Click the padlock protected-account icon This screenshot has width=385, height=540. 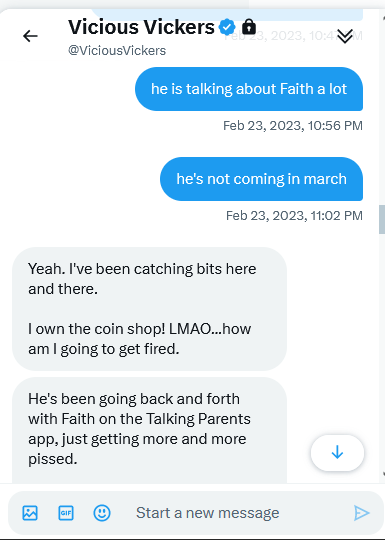[249, 27]
